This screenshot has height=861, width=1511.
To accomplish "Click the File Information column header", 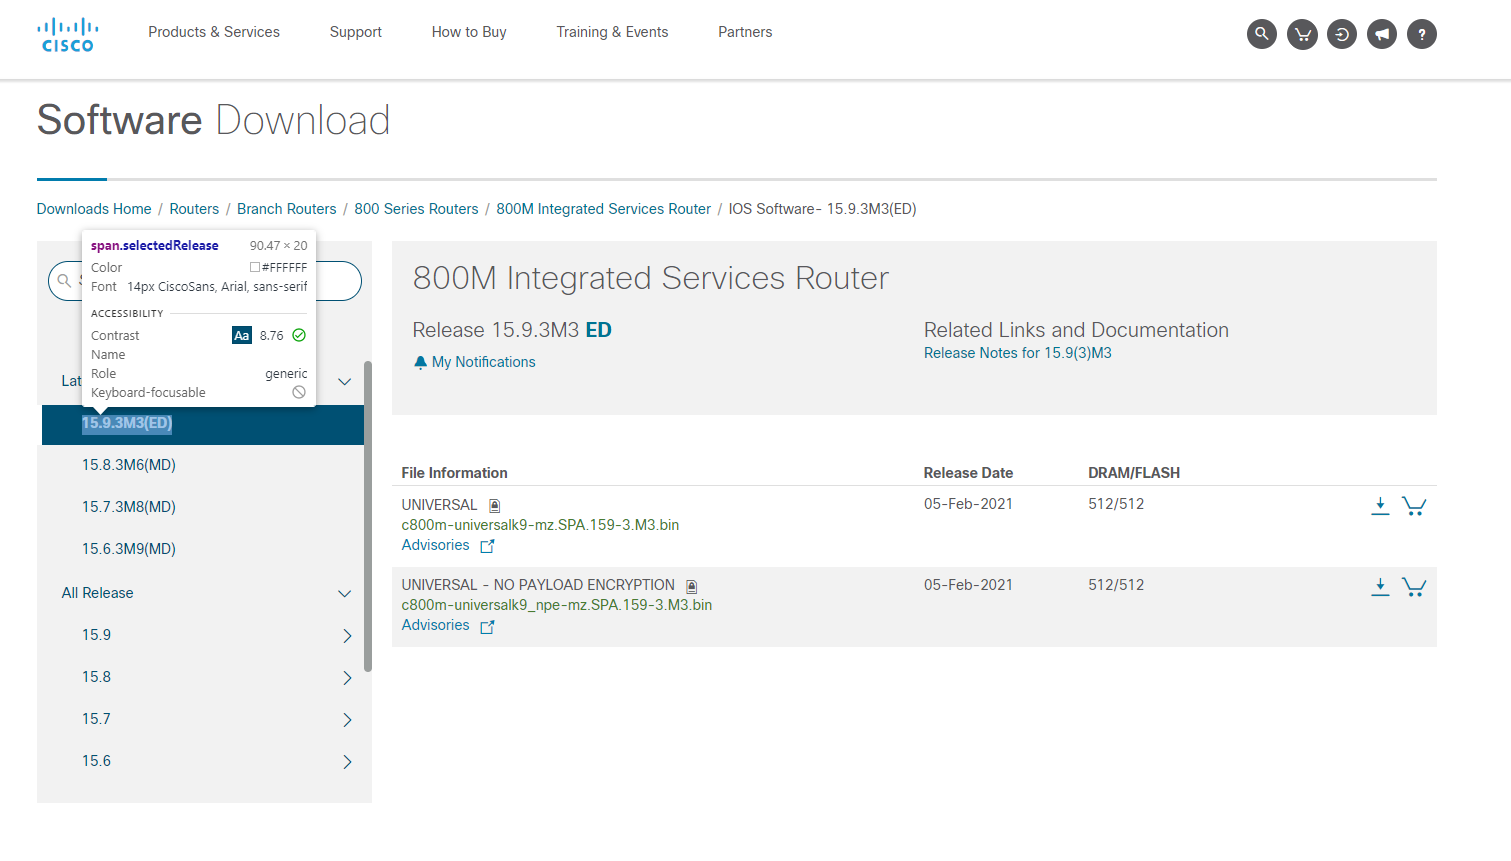I will tap(455, 473).
